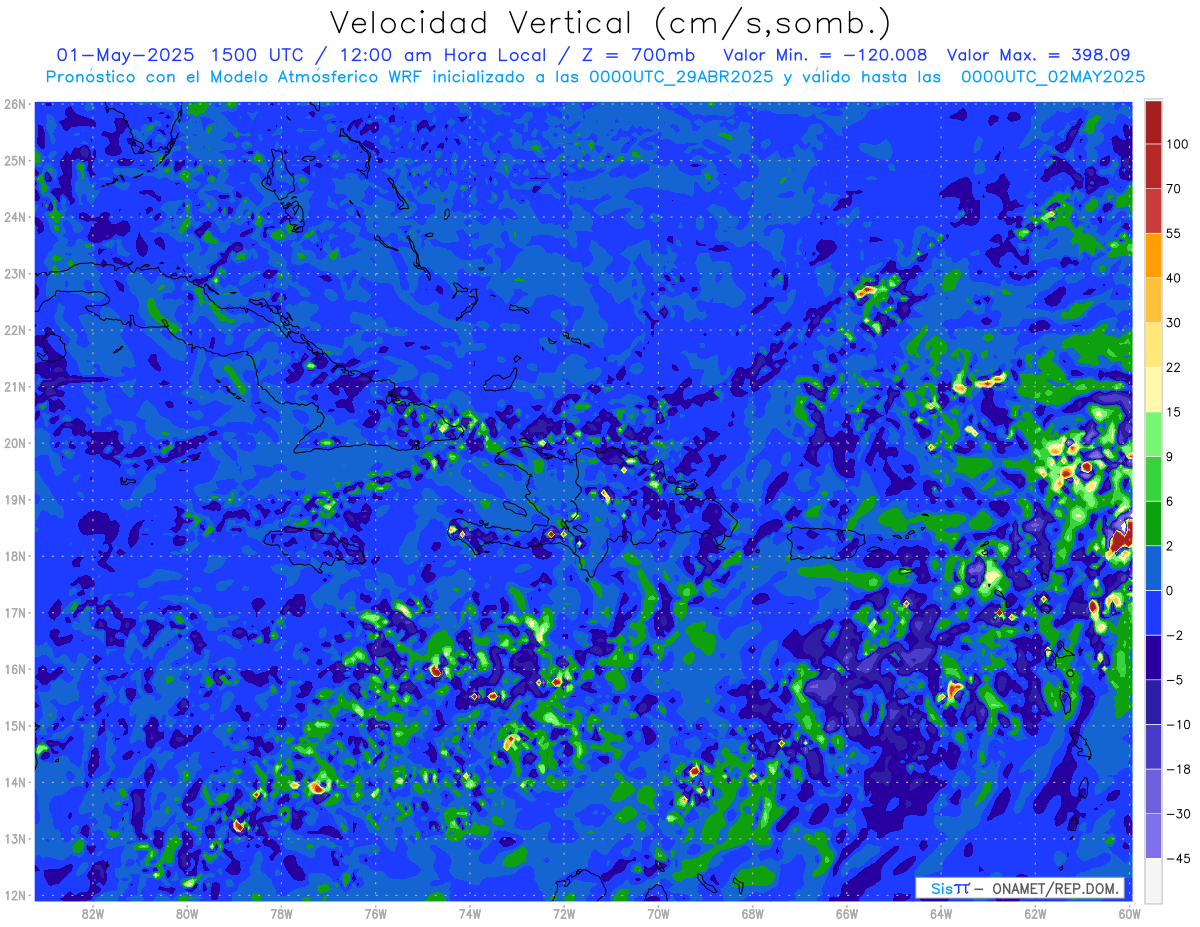The width and height of the screenshot is (1200, 927).
Task: Click the "72W" longitude label
Action: click(x=564, y=913)
